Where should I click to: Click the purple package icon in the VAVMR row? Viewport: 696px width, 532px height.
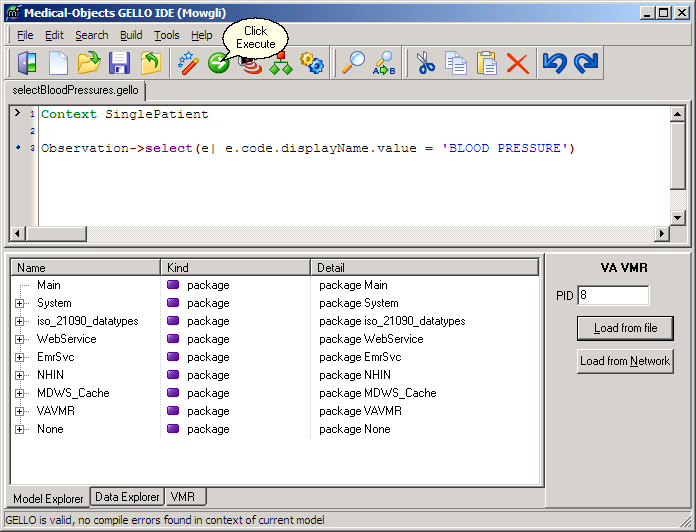click(x=173, y=411)
